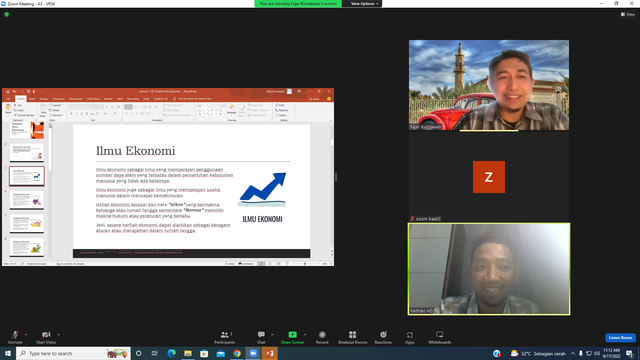
Task: Click Find in the Editing group
Action: (280, 105)
